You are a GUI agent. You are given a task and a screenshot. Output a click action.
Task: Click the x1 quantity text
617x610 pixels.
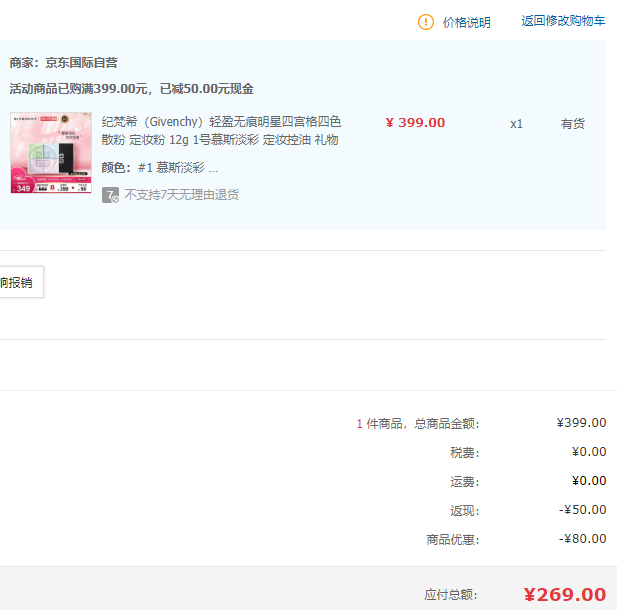pos(516,124)
